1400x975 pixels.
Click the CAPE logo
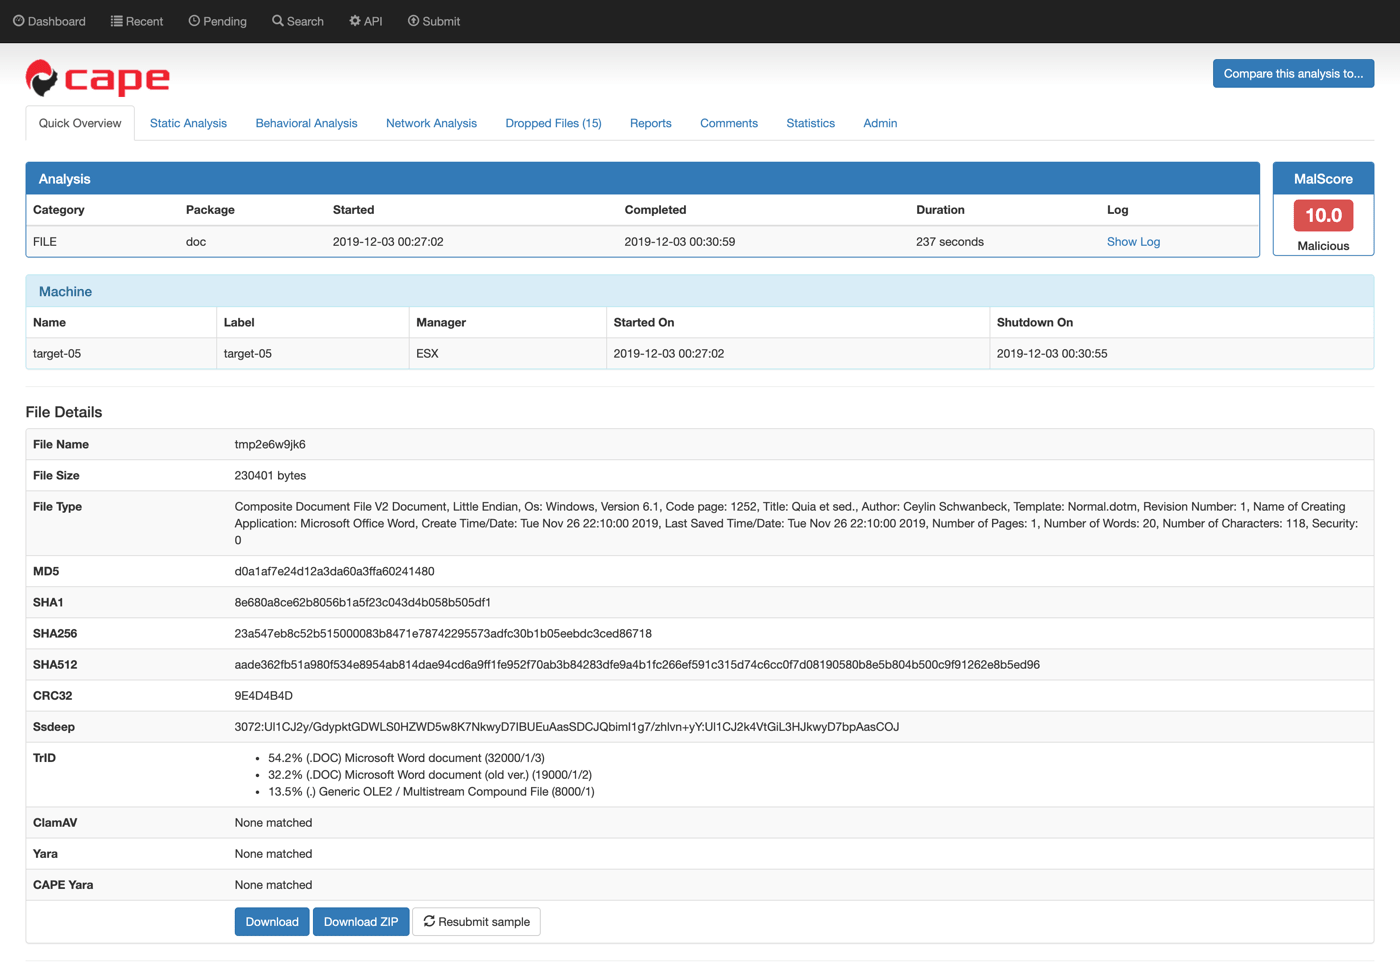[98, 78]
